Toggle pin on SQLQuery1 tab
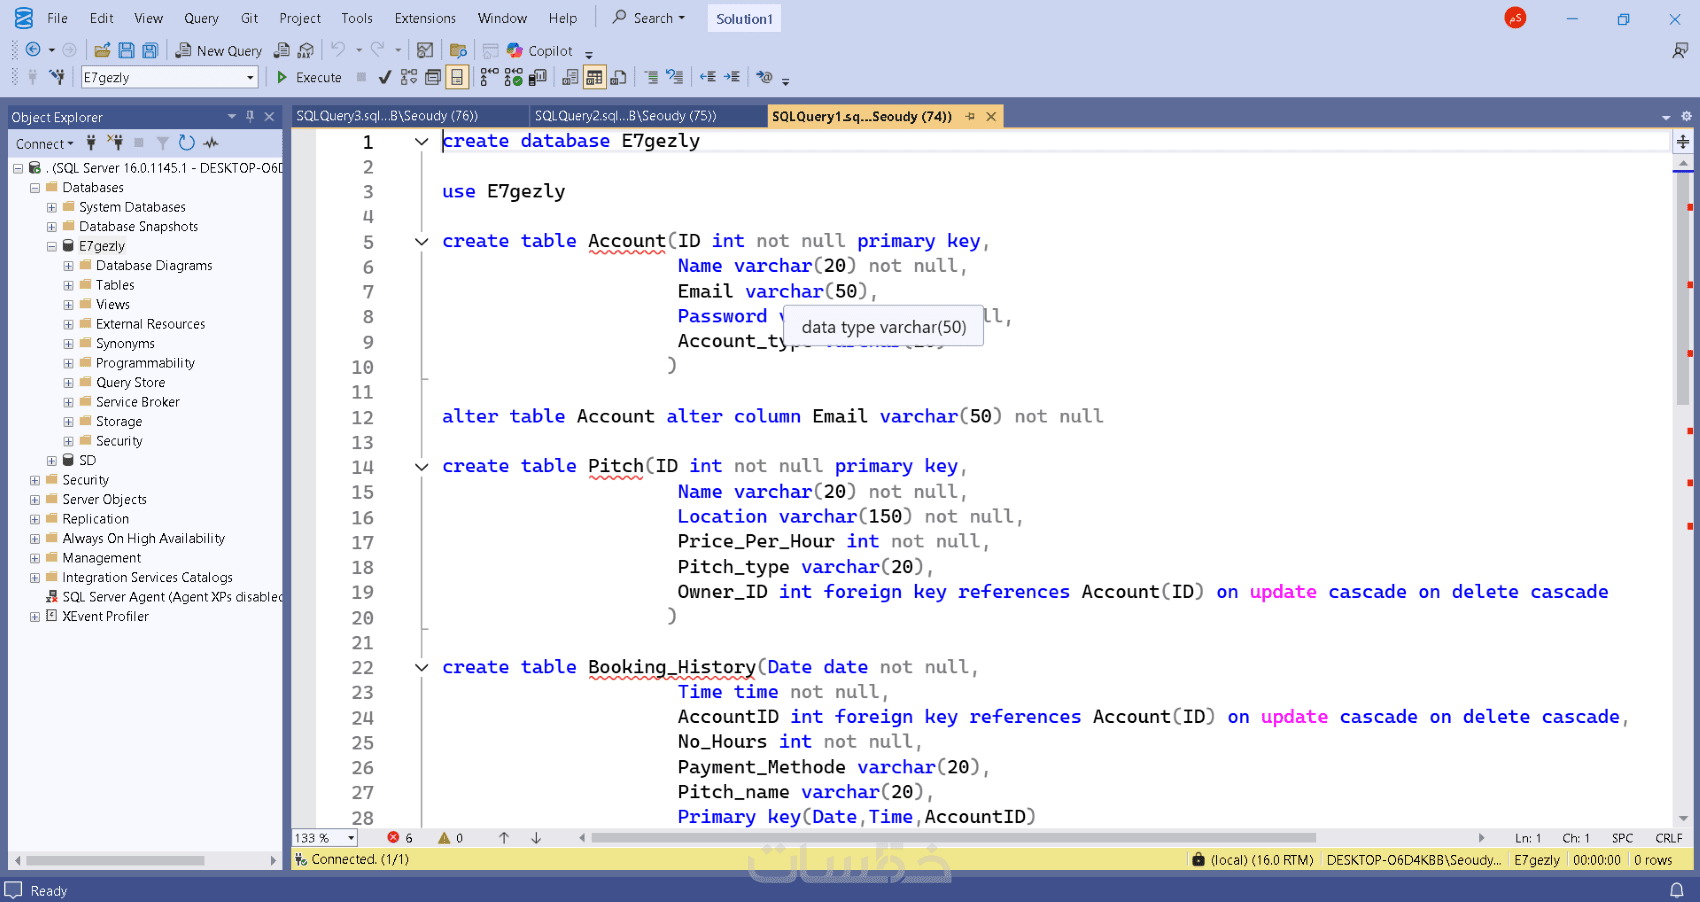 [x=970, y=116]
